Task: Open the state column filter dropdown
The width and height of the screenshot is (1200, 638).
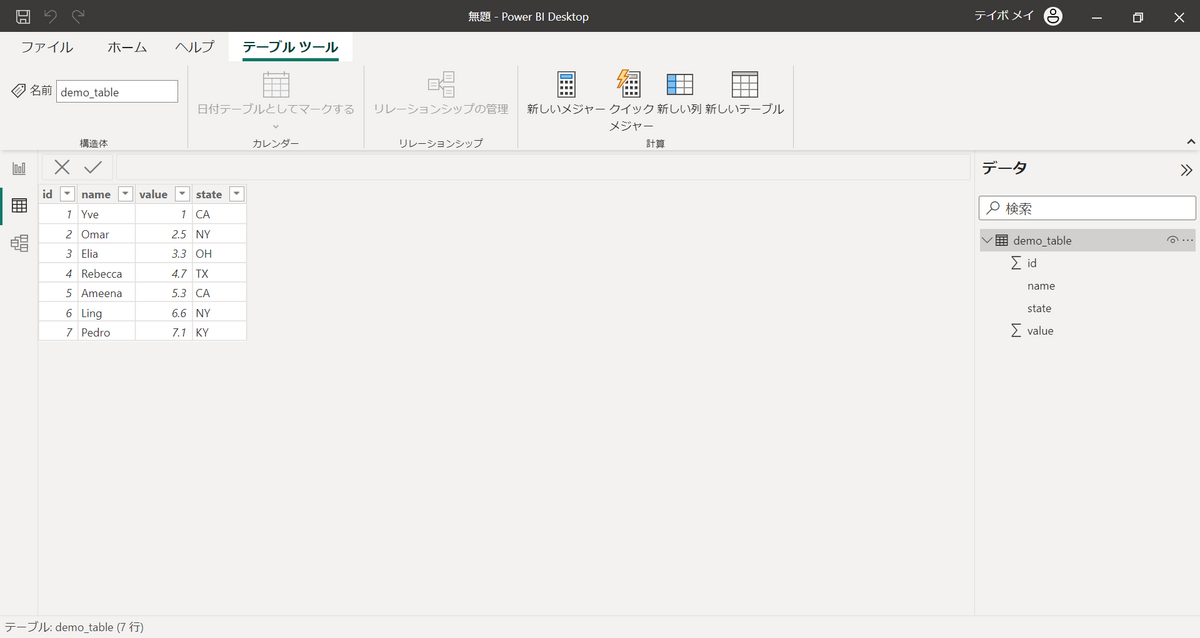Action: tap(236, 193)
